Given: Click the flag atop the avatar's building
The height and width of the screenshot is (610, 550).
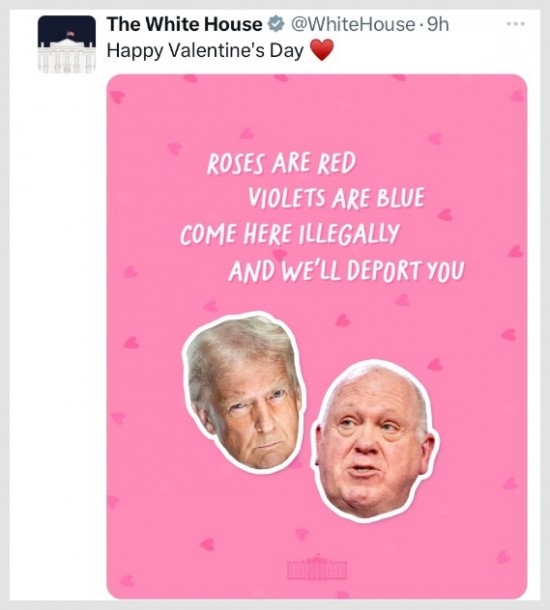Looking at the screenshot, I should click(x=70, y=34).
